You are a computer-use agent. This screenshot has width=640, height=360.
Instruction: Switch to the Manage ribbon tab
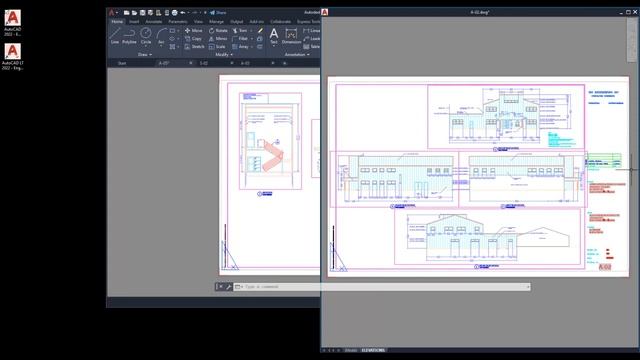coord(216,22)
